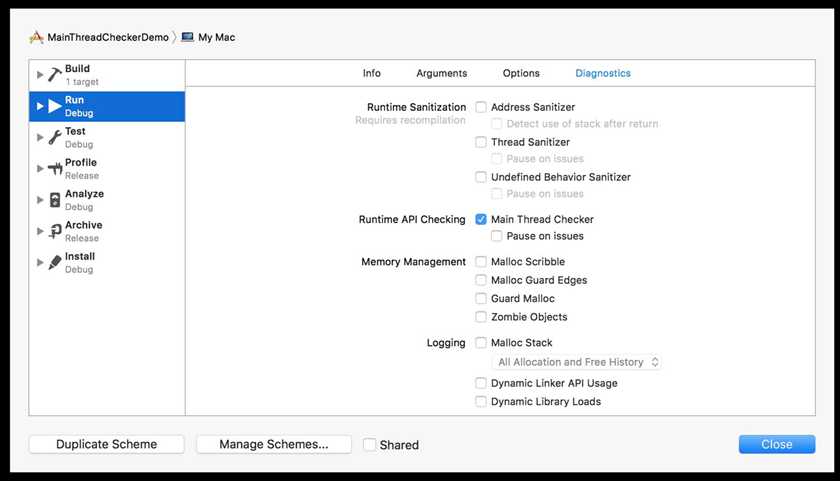Screen dimensions: 840x481
Task: Click the blue Close button
Action: point(777,444)
